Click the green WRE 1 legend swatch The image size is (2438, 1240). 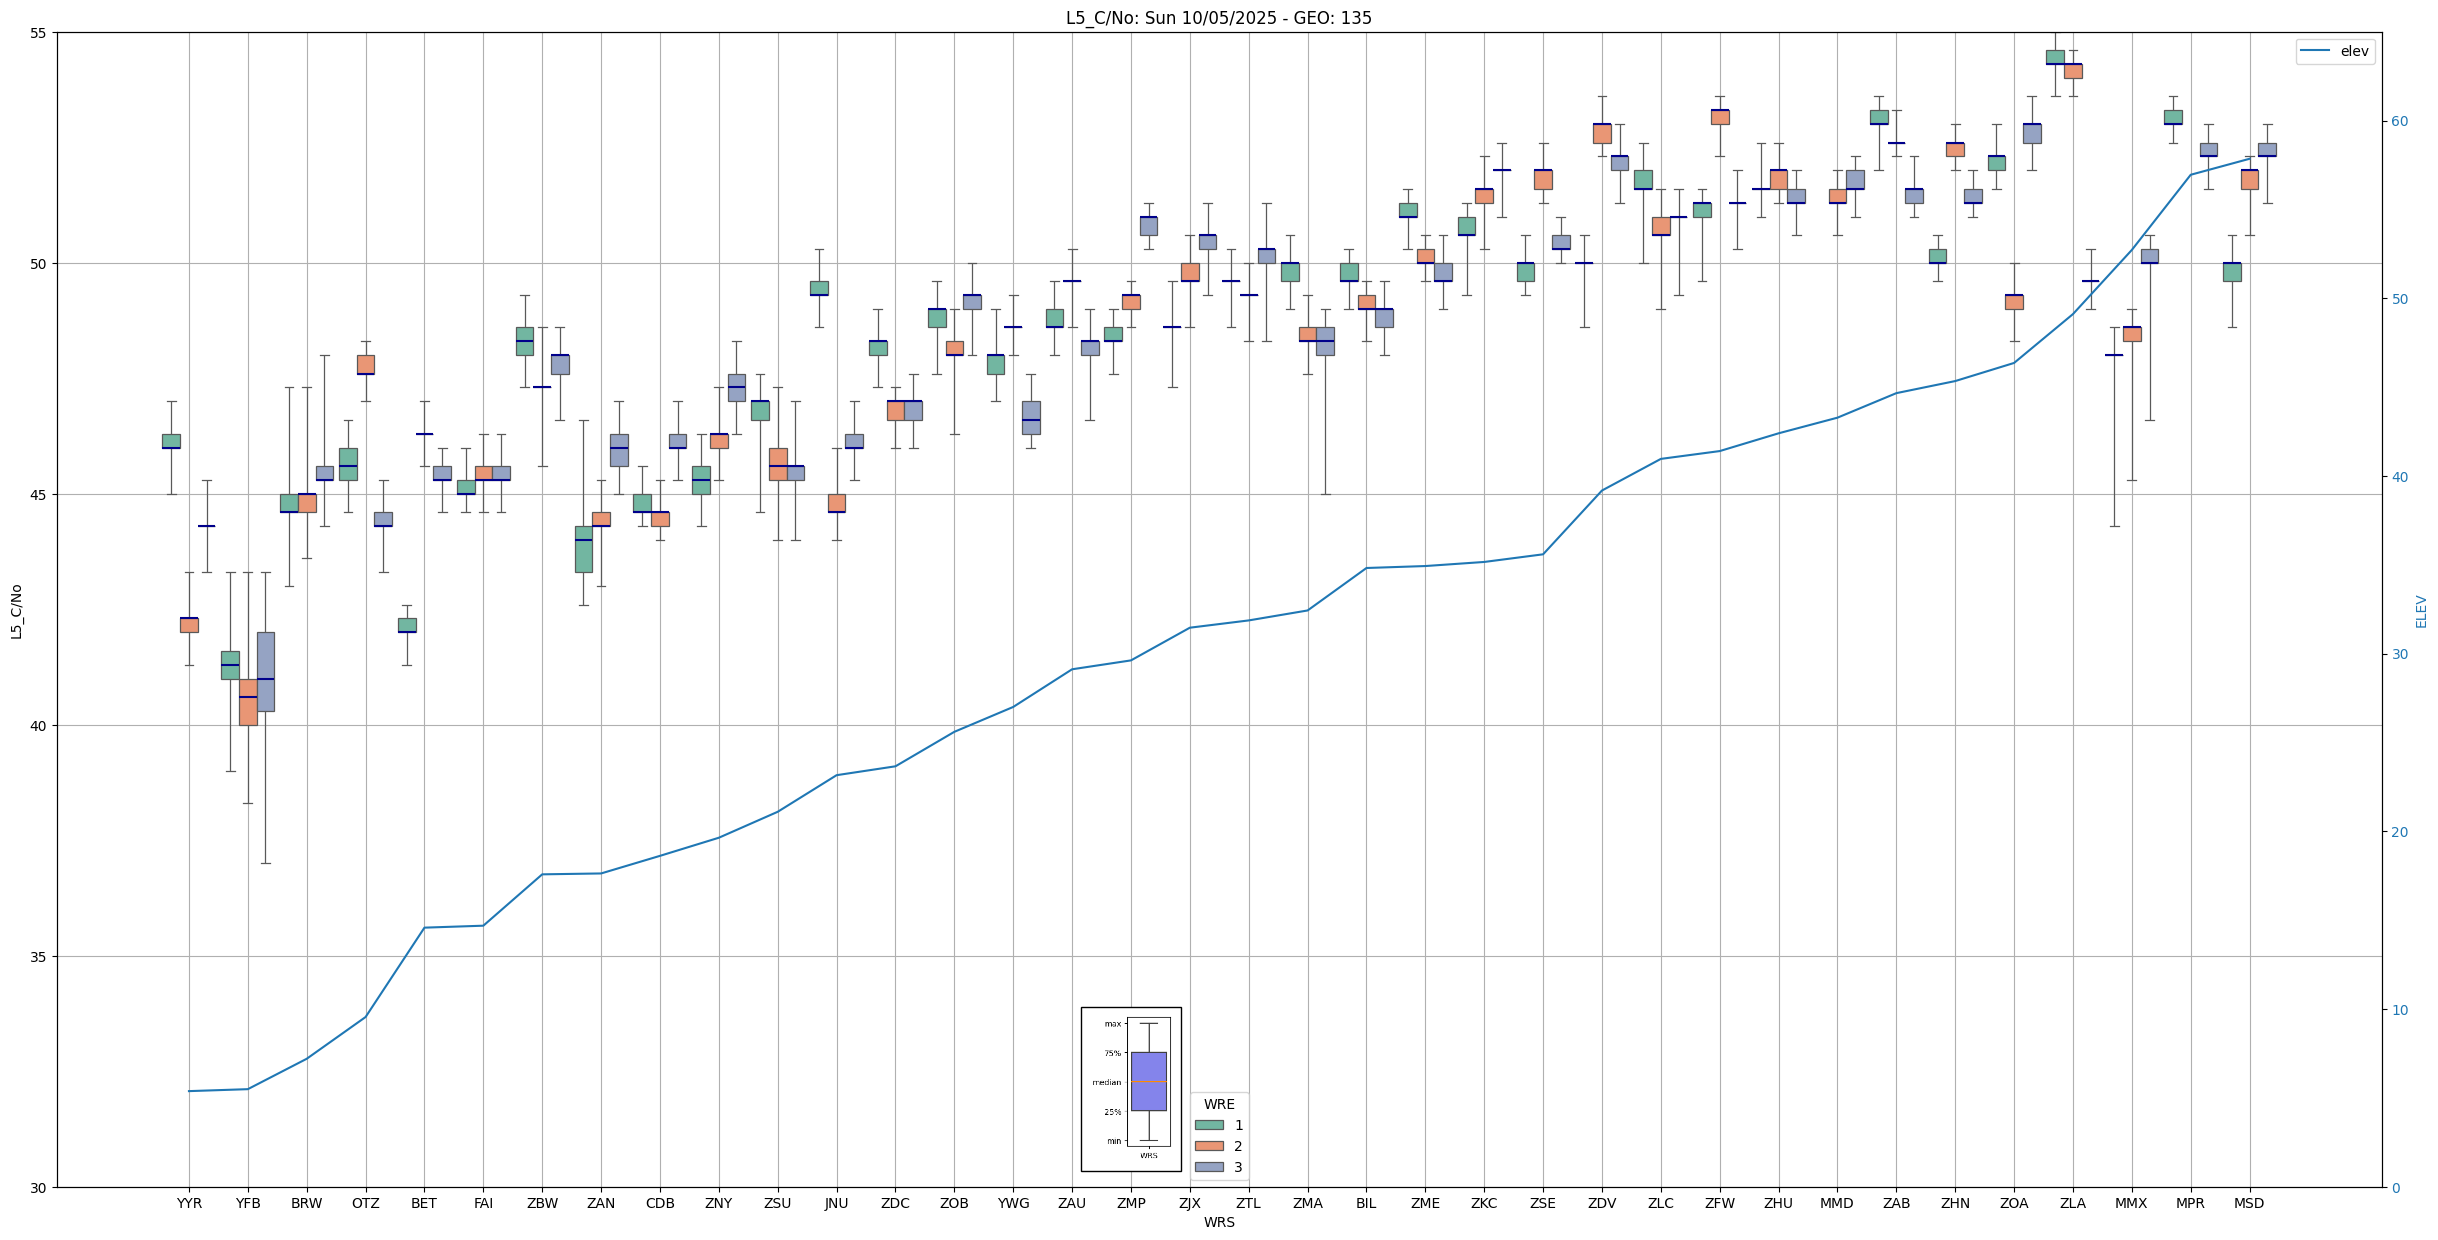(x=1209, y=1125)
